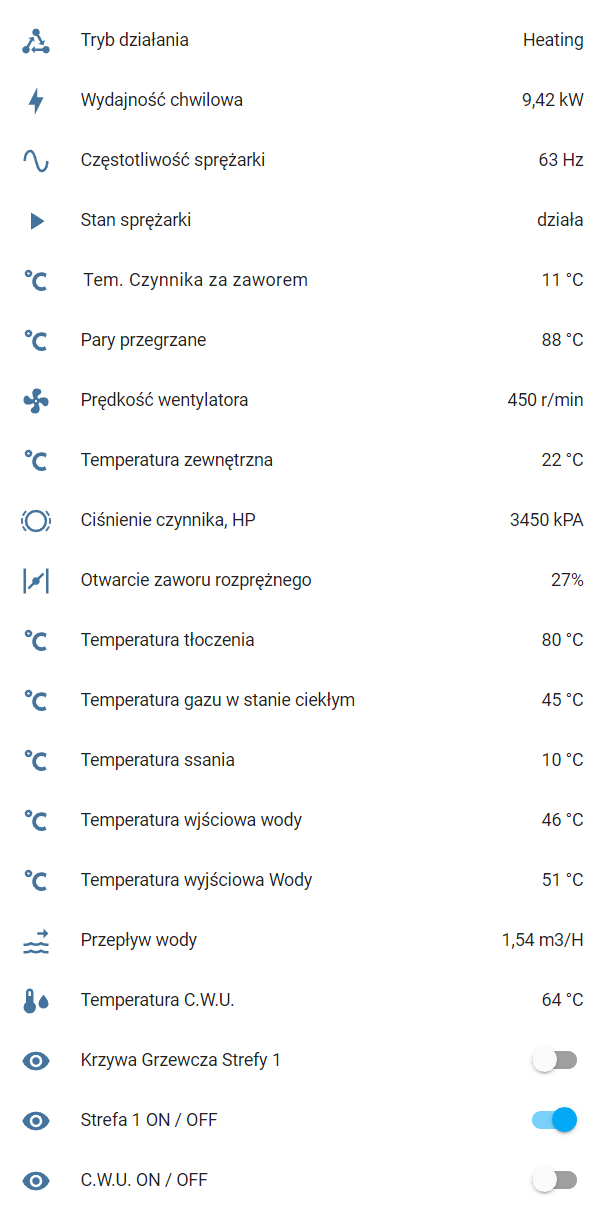Open the Temperatura tłoczenia entity row
Viewport: 598px width, 1212px height.
coord(299,640)
